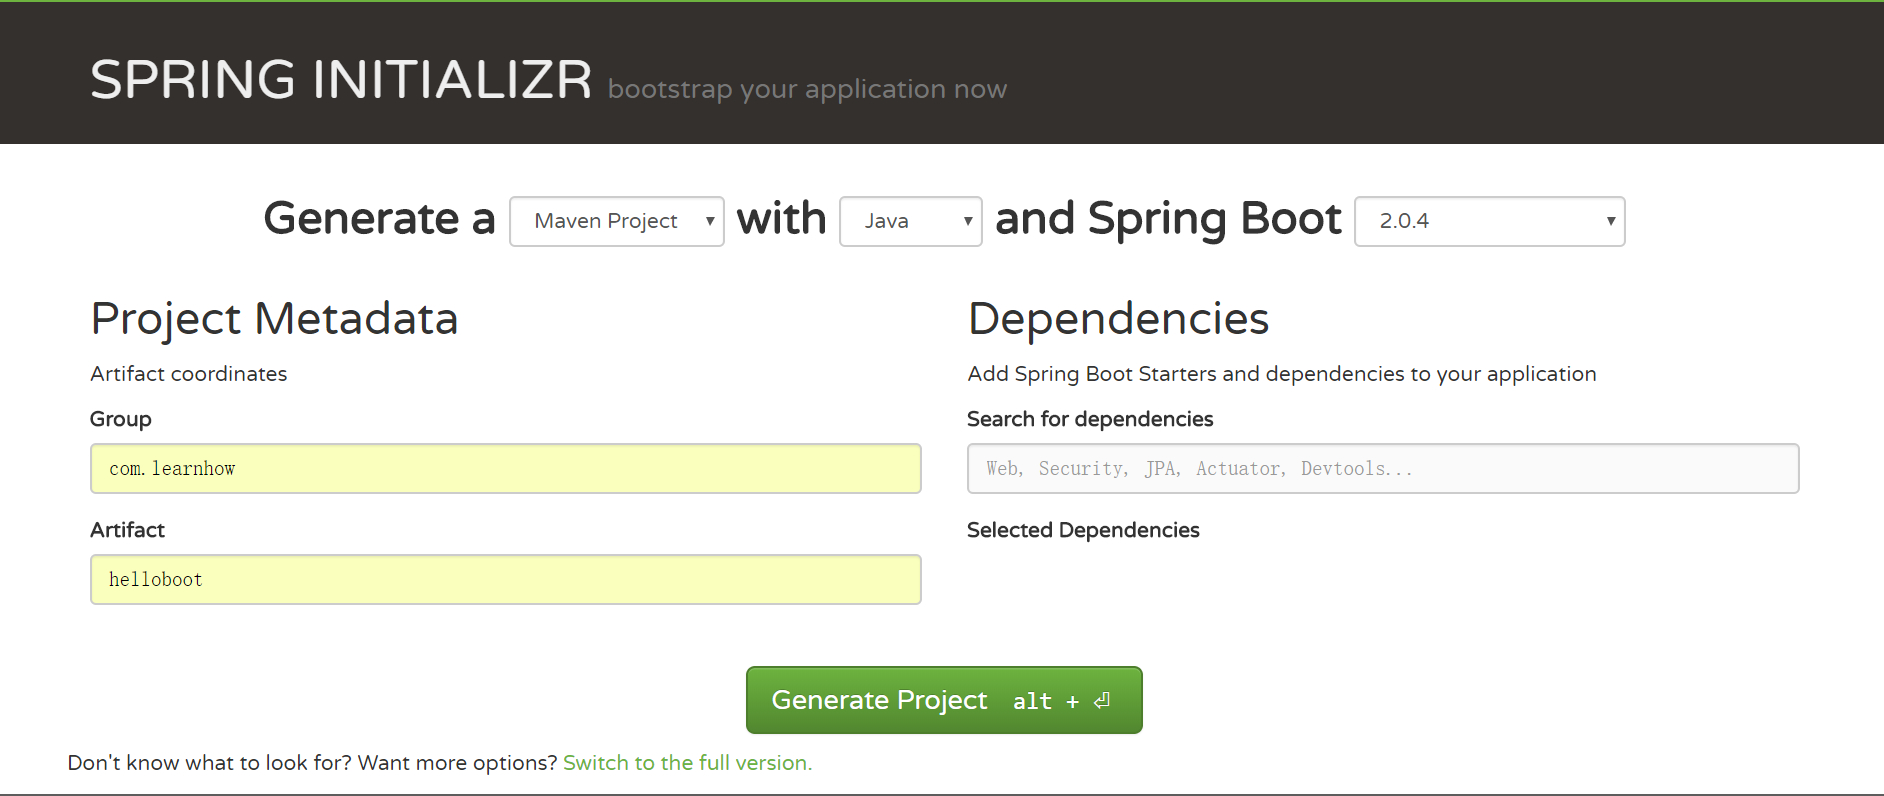Viewport: 1884px width, 796px height.
Task: Click the Artifact field label
Action: point(127,530)
